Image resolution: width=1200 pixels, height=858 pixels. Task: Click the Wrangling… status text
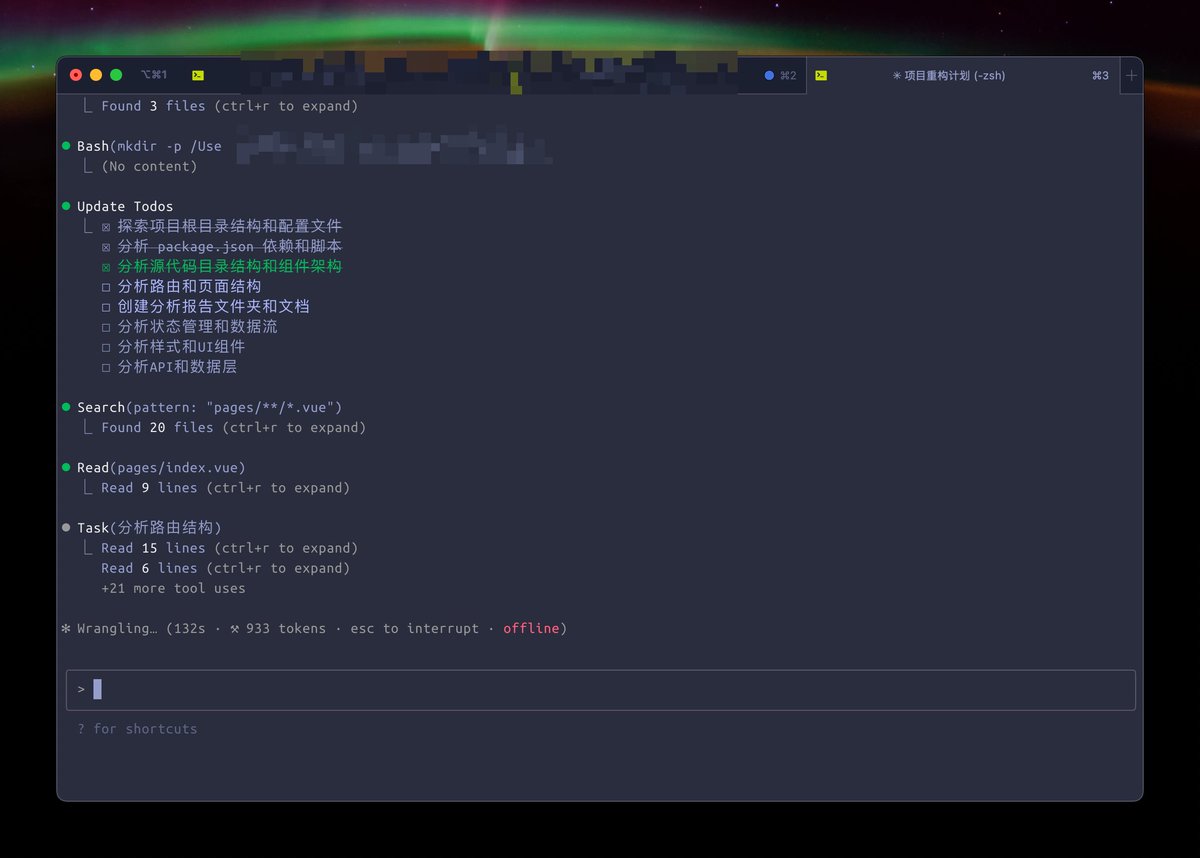pos(117,629)
